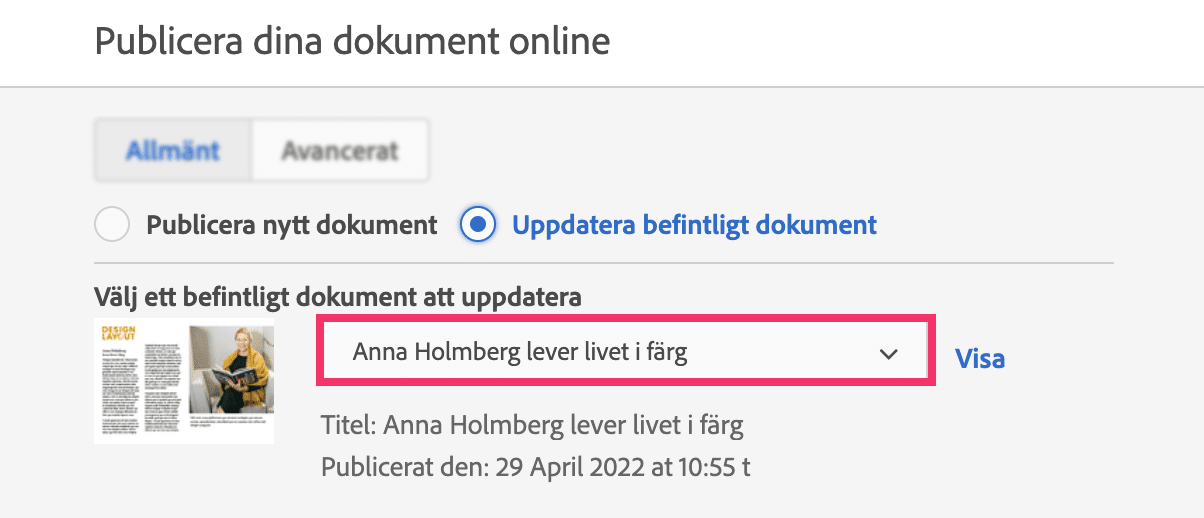Click the woman's photo in the preview
The image size is (1204, 518).
[231, 369]
